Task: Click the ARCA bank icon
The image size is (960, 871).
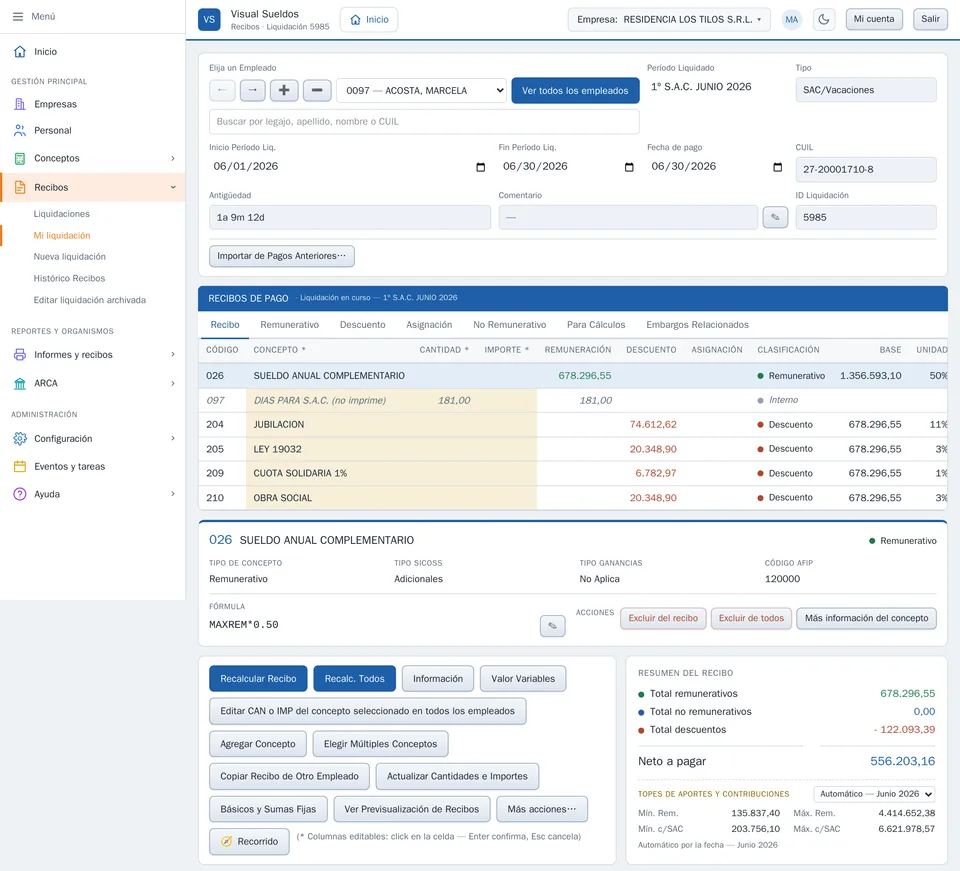Action: coord(20,383)
